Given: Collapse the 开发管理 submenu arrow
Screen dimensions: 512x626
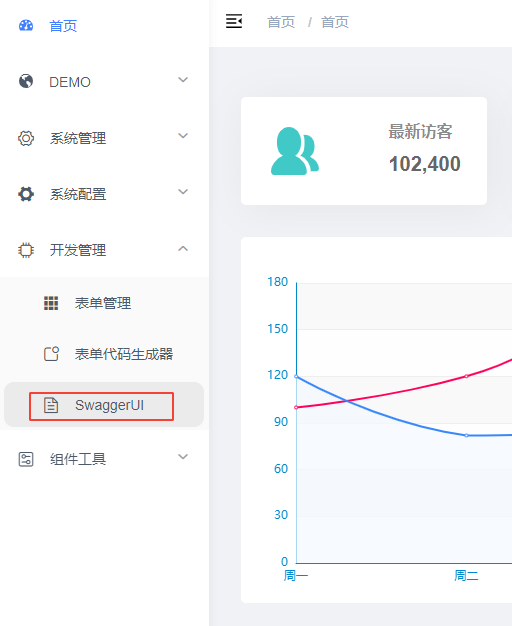Looking at the screenshot, I should [183, 249].
